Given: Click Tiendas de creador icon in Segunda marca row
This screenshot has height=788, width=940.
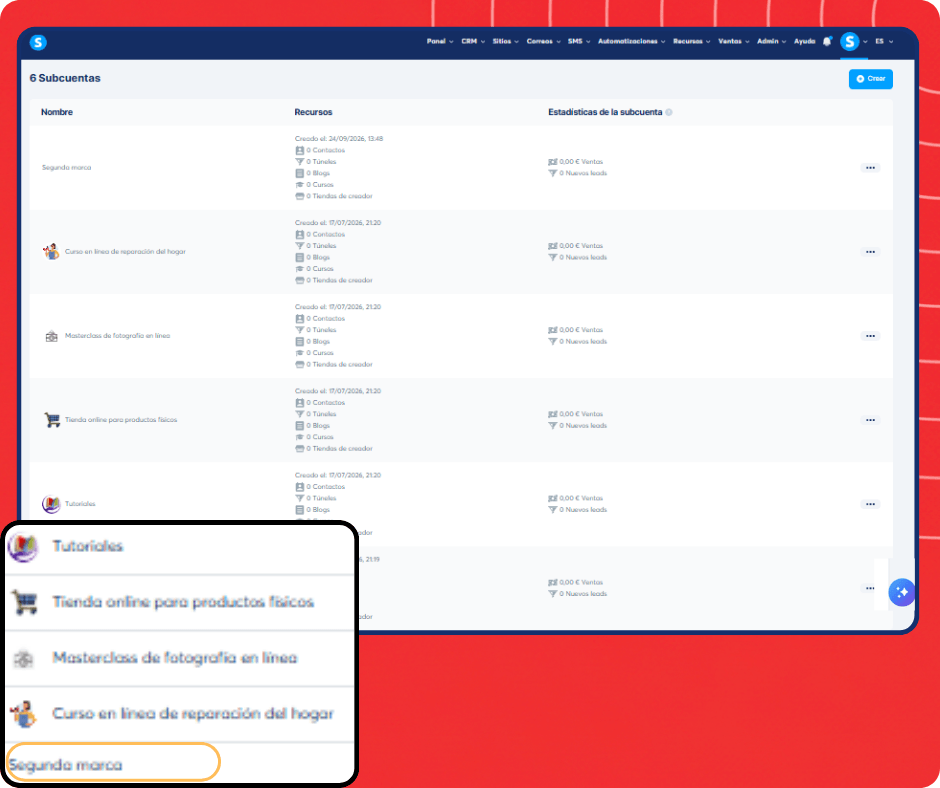Looking at the screenshot, I should click(300, 196).
